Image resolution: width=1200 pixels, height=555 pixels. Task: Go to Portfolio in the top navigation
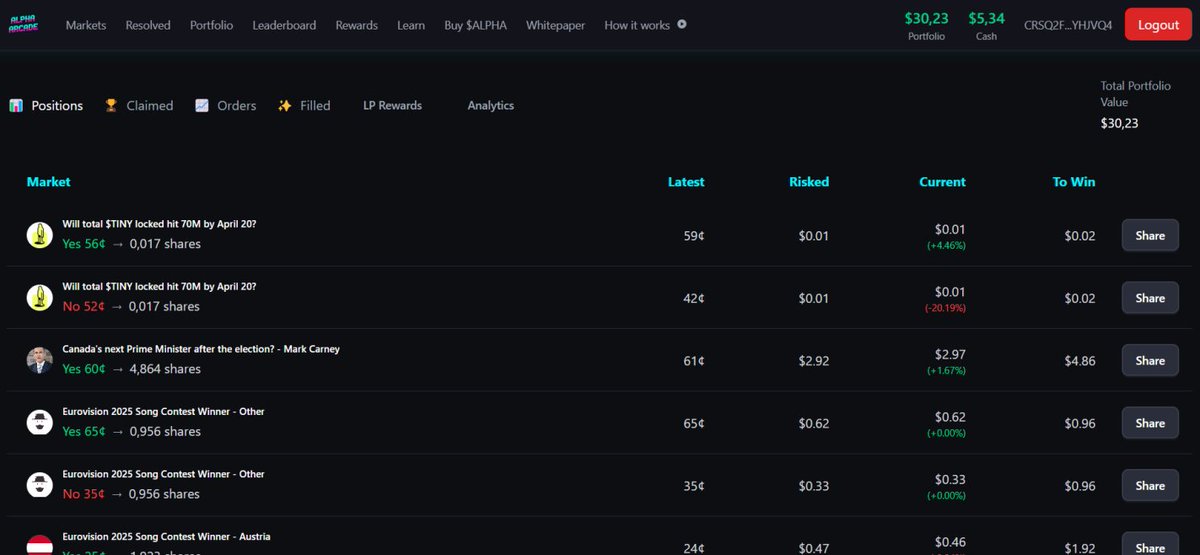click(x=212, y=25)
